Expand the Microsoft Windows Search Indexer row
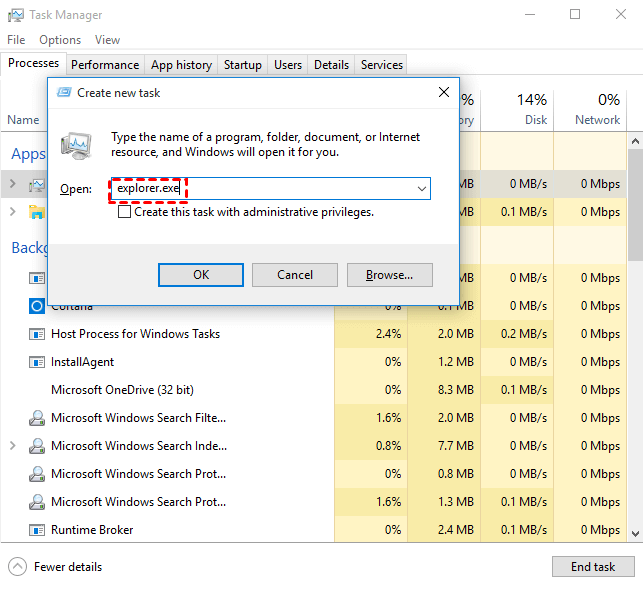The image size is (643, 591). tap(13, 446)
